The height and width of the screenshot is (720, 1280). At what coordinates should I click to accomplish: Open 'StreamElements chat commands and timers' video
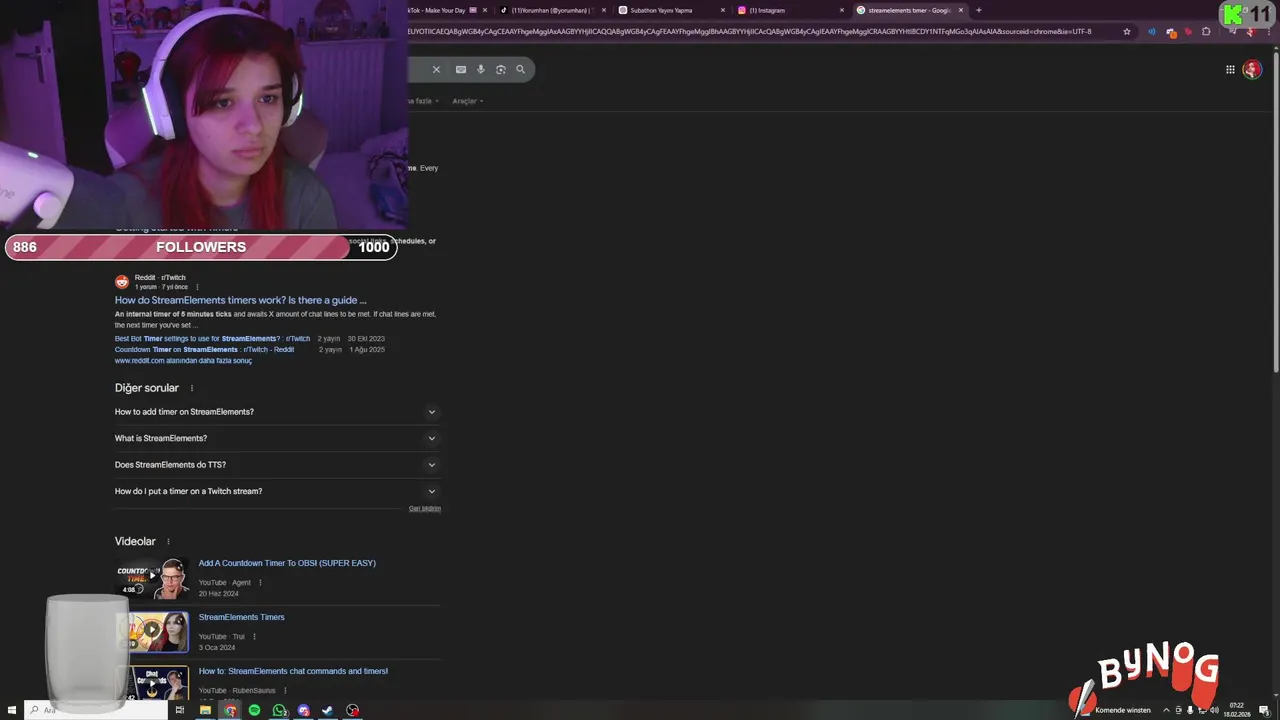(293, 671)
